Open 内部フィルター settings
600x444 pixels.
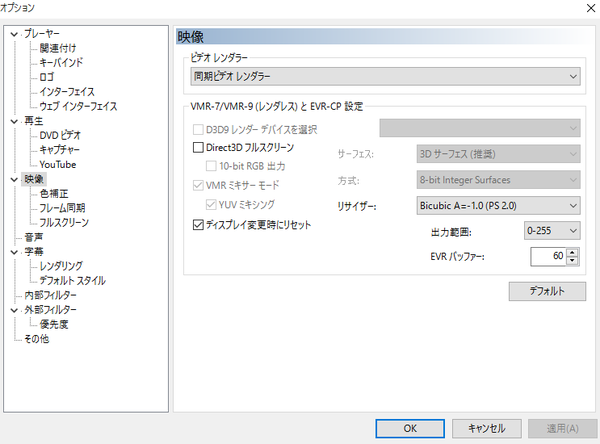pyautogui.click(x=50, y=295)
